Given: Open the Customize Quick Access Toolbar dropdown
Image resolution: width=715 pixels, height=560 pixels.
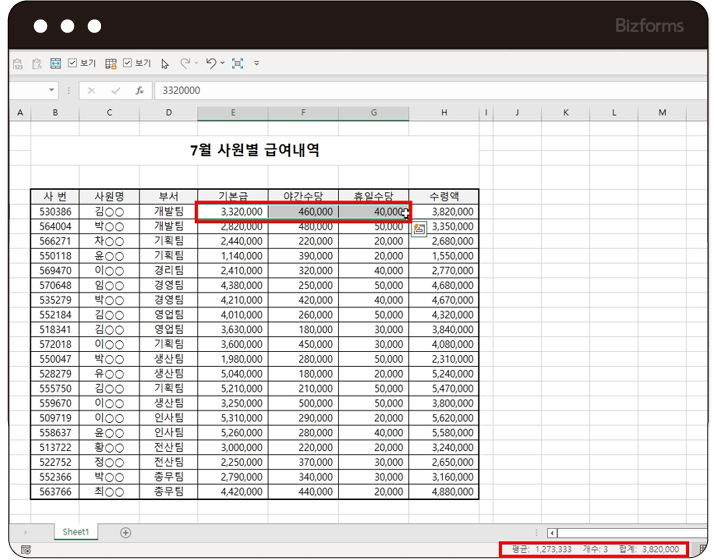Looking at the screenshot, I should click(257, 63).
